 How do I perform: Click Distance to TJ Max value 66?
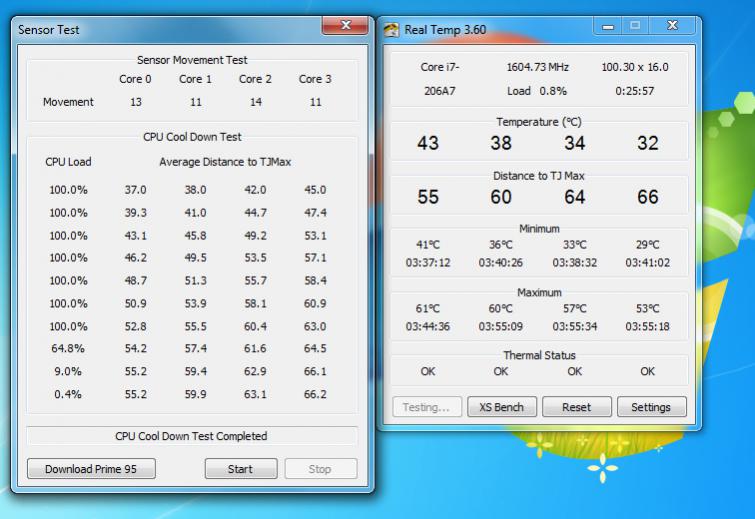click(x=648, y=197)
